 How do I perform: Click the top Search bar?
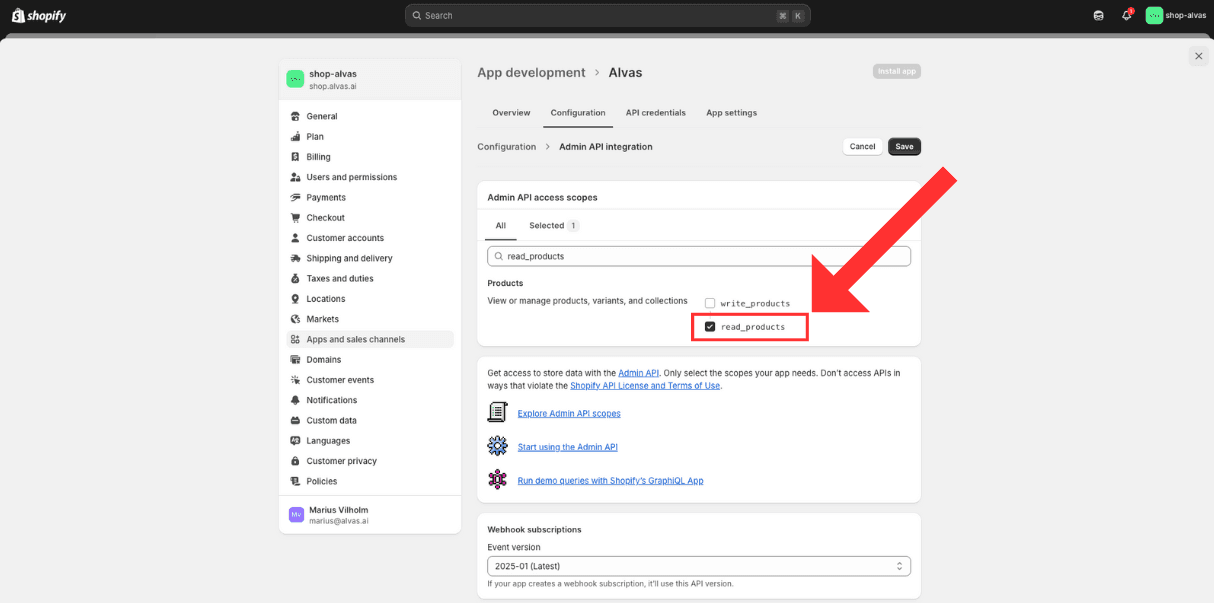tap(608, 15)
